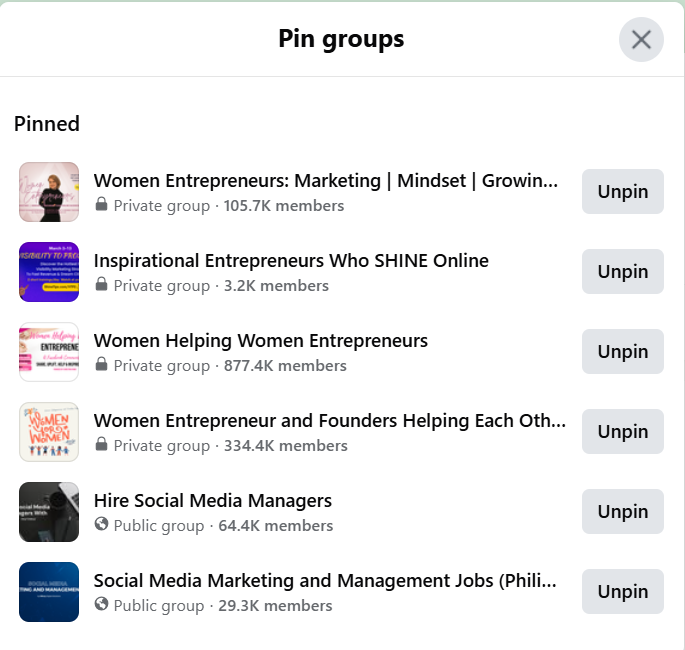Viewport: 685px width, 650px height.
Task: Open Hire Social Media Managers title
Action: pos(213,501)
